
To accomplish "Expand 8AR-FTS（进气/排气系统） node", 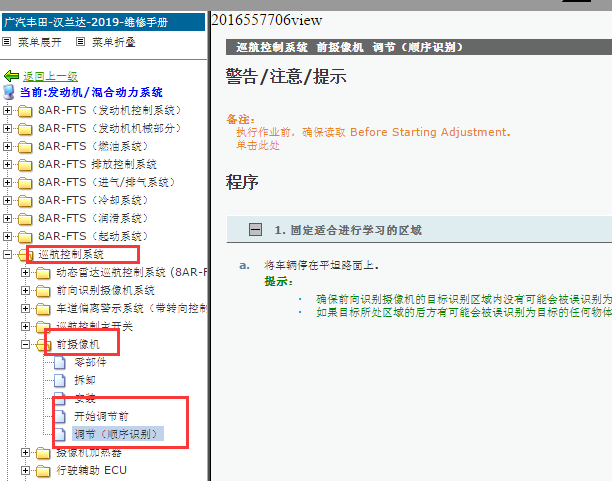I will click(7, 182).
